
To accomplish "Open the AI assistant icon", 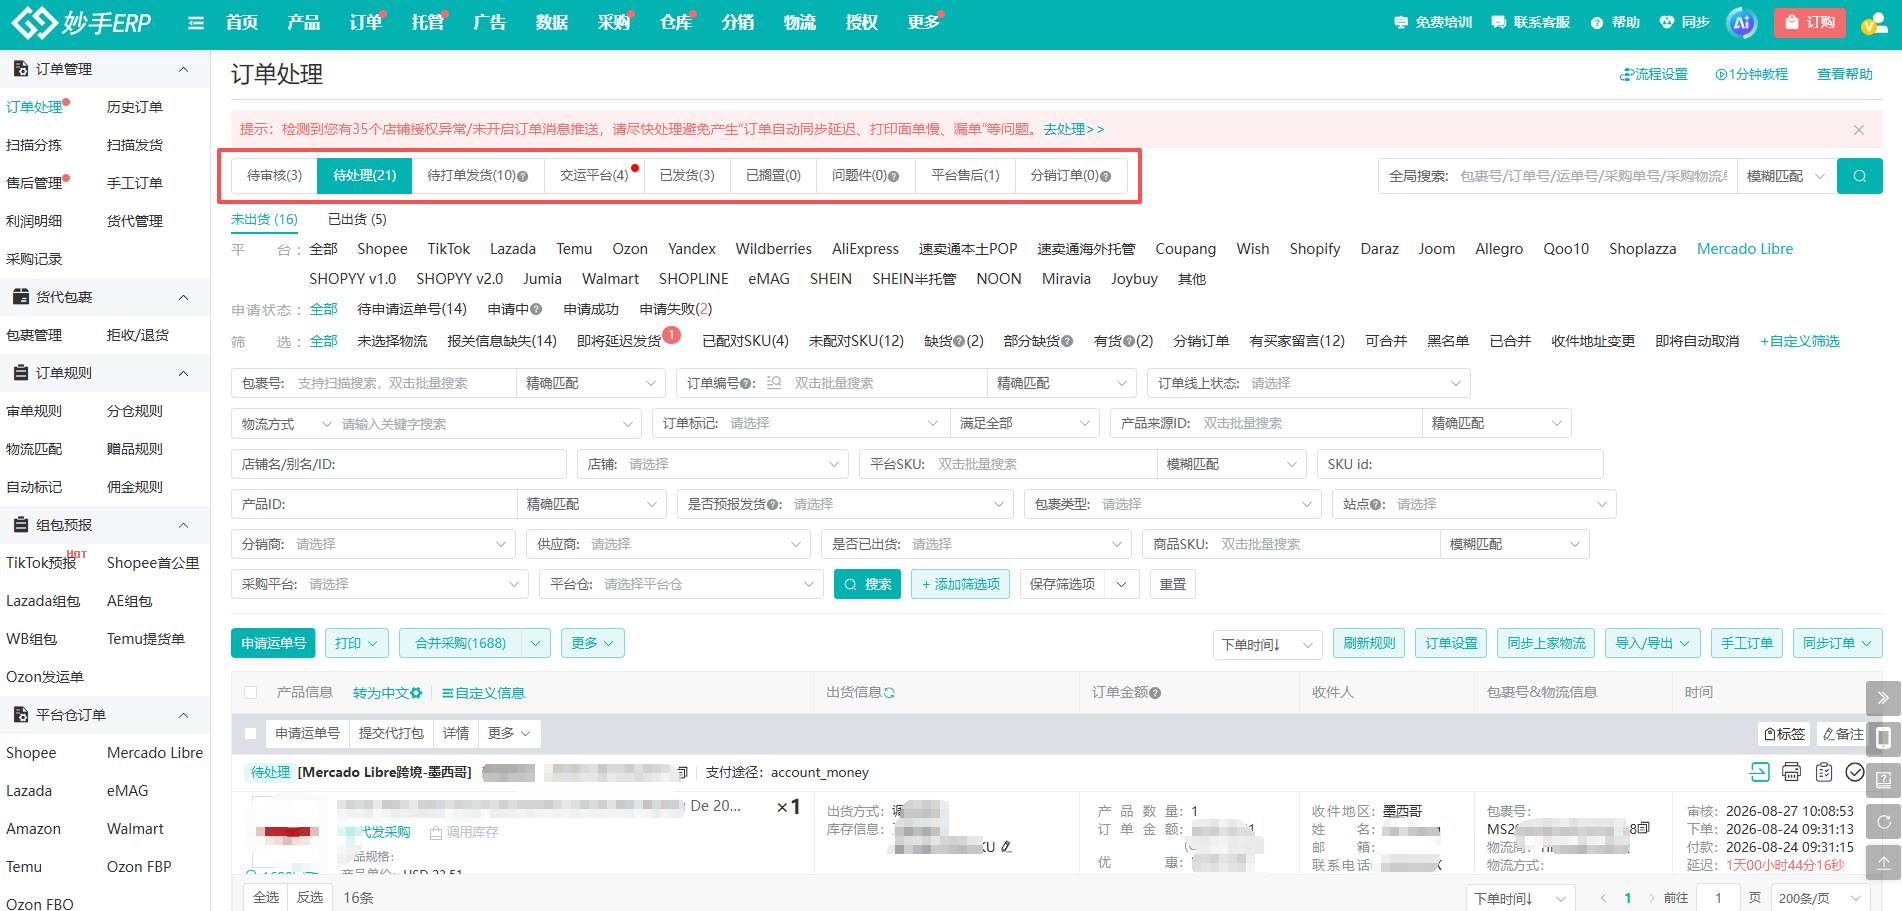I will pos(1742,22).
